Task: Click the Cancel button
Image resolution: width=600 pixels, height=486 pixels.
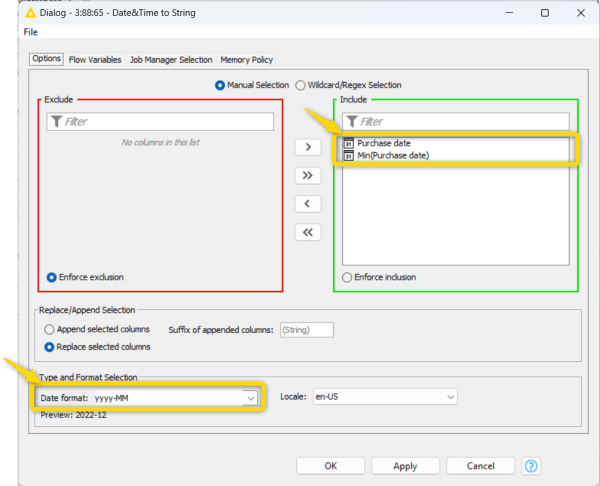Action: (x=480, y=466)
